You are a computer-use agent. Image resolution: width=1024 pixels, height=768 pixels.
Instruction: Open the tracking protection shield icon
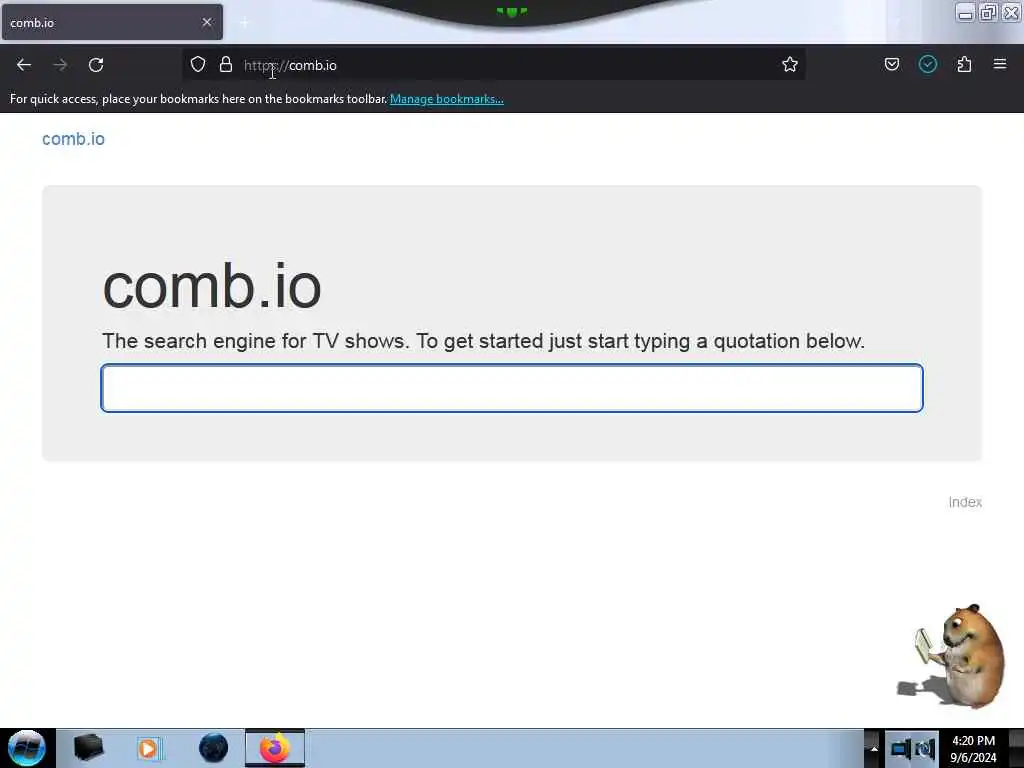(198, 64)
